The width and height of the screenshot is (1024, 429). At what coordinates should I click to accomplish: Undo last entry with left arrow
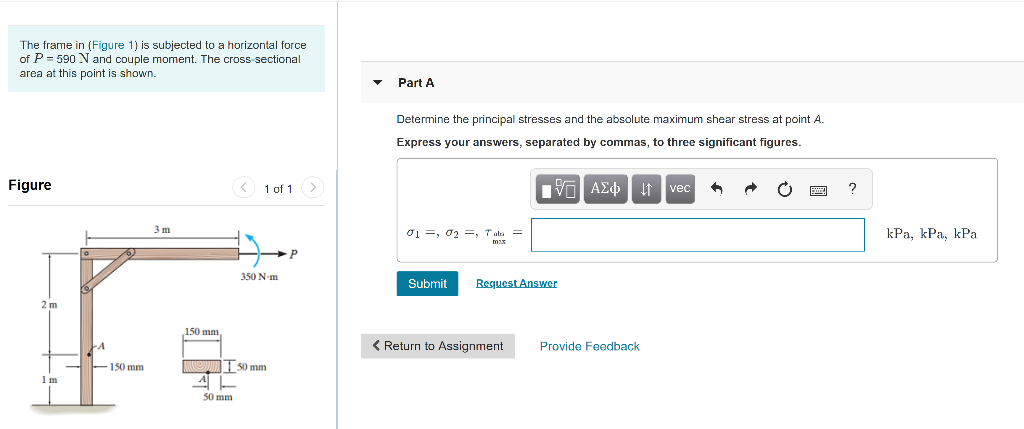(716, 189)
